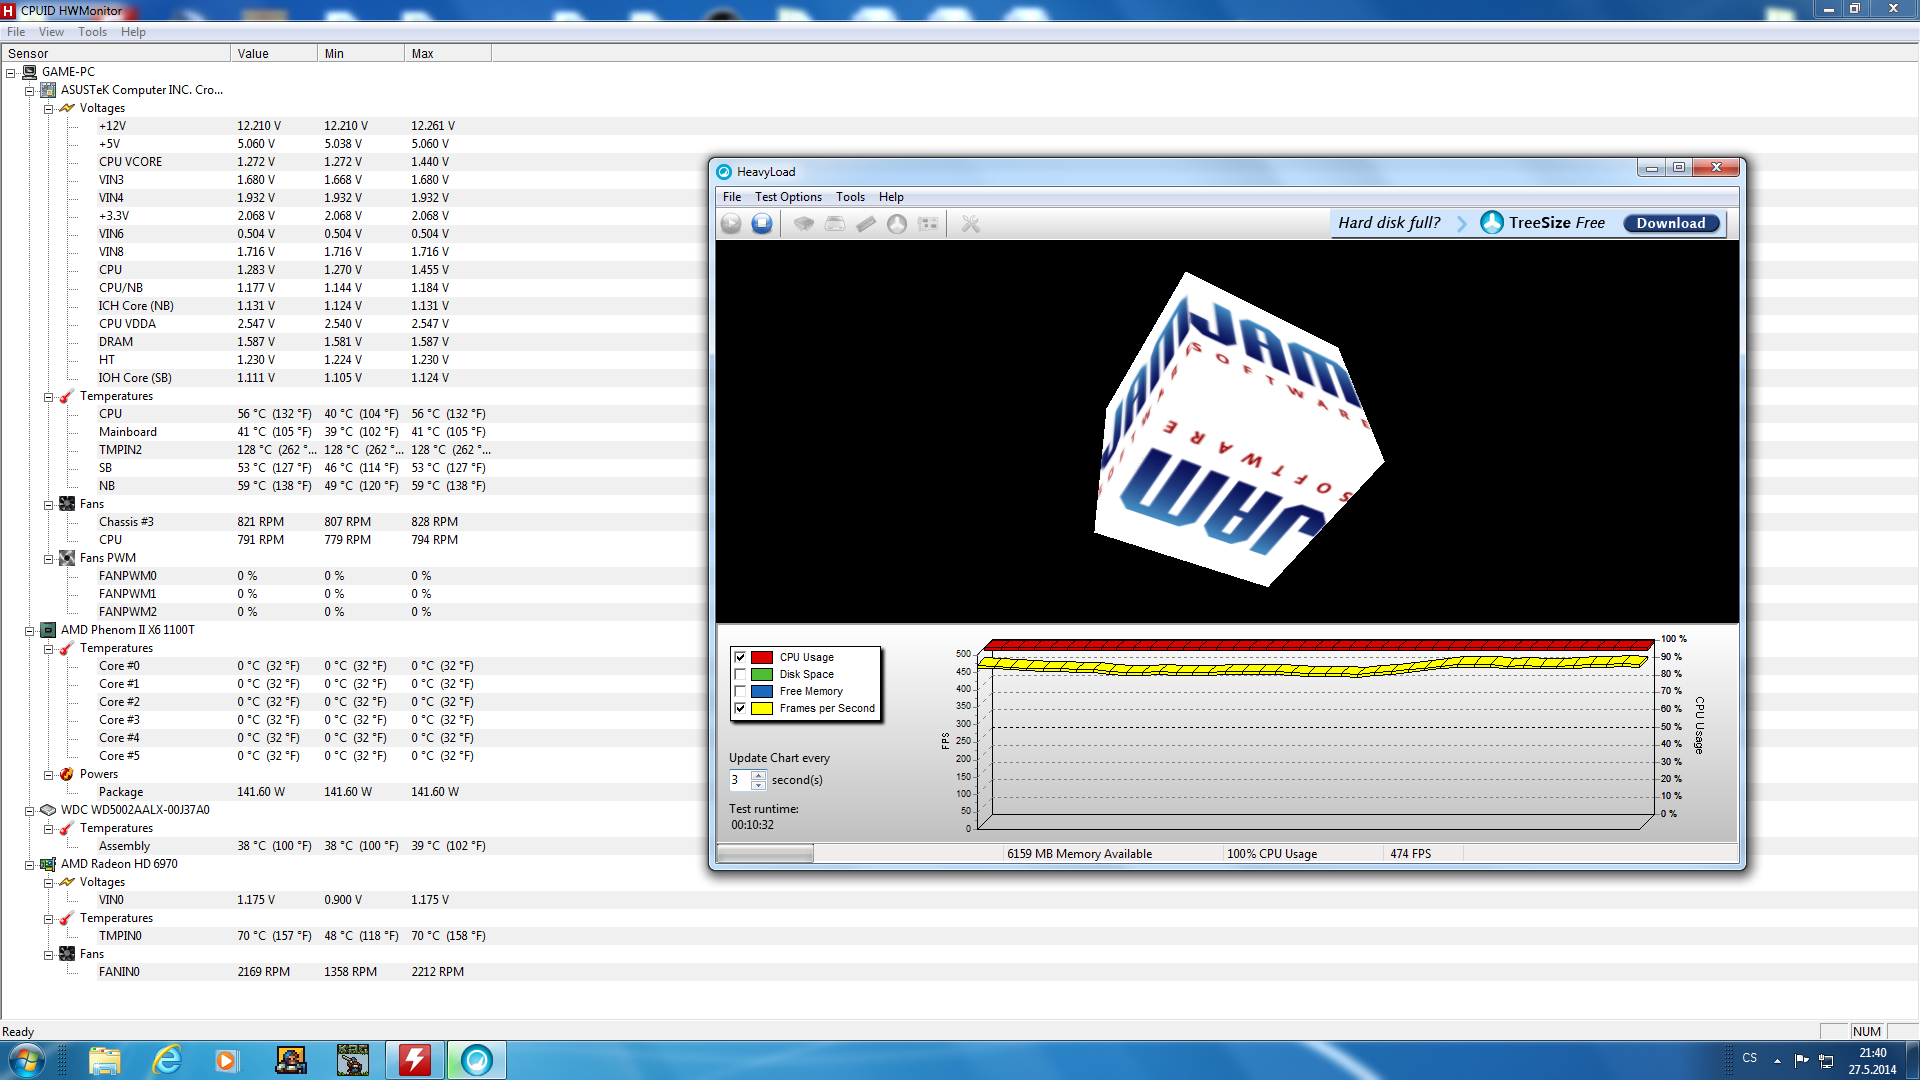Uncheck the Frames per Second checkbox

740,708
